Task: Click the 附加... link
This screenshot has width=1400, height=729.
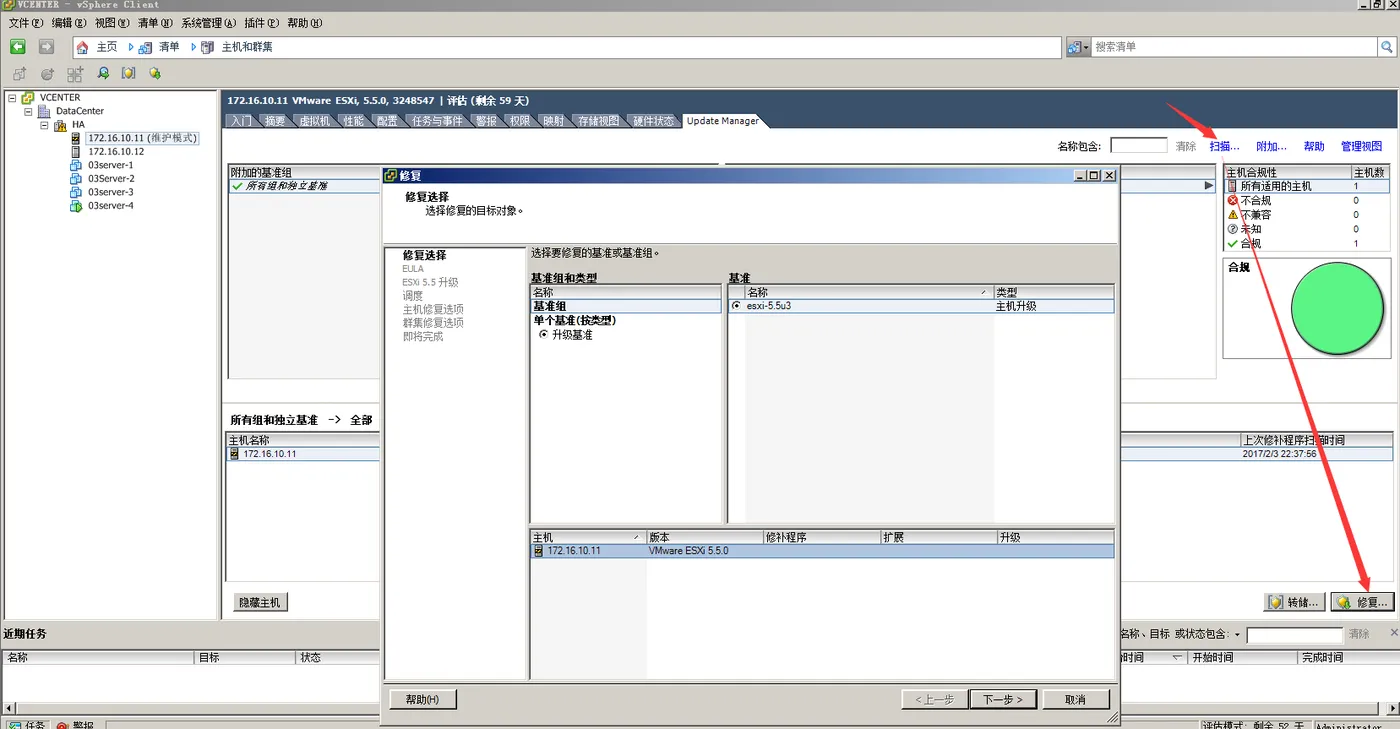Action: point(1271,146)
